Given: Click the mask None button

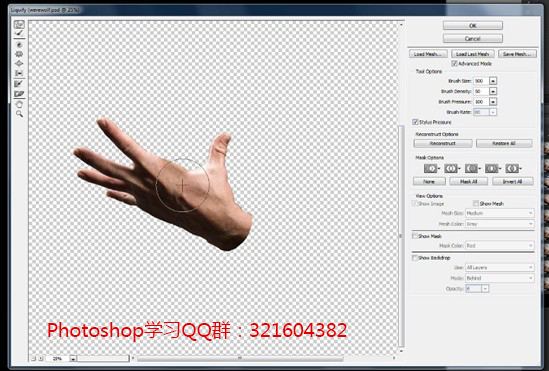Looking at the screenshot, I should pos(429,182).
